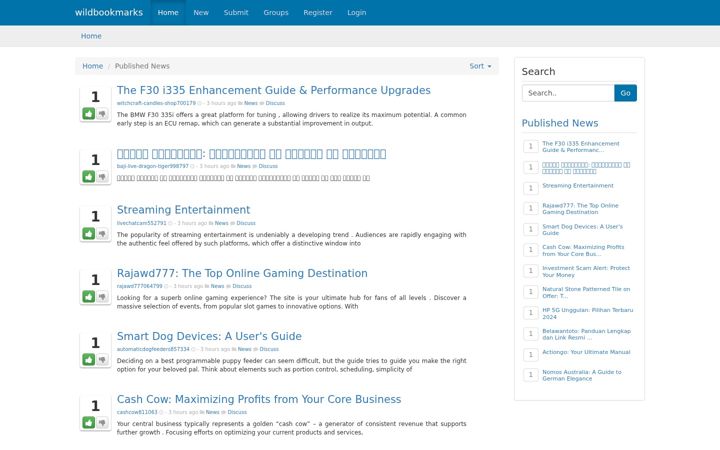Screen dimensions: 720x450
Task: Click News category under Smart Dog Devices story
Action: coord(244,349)
